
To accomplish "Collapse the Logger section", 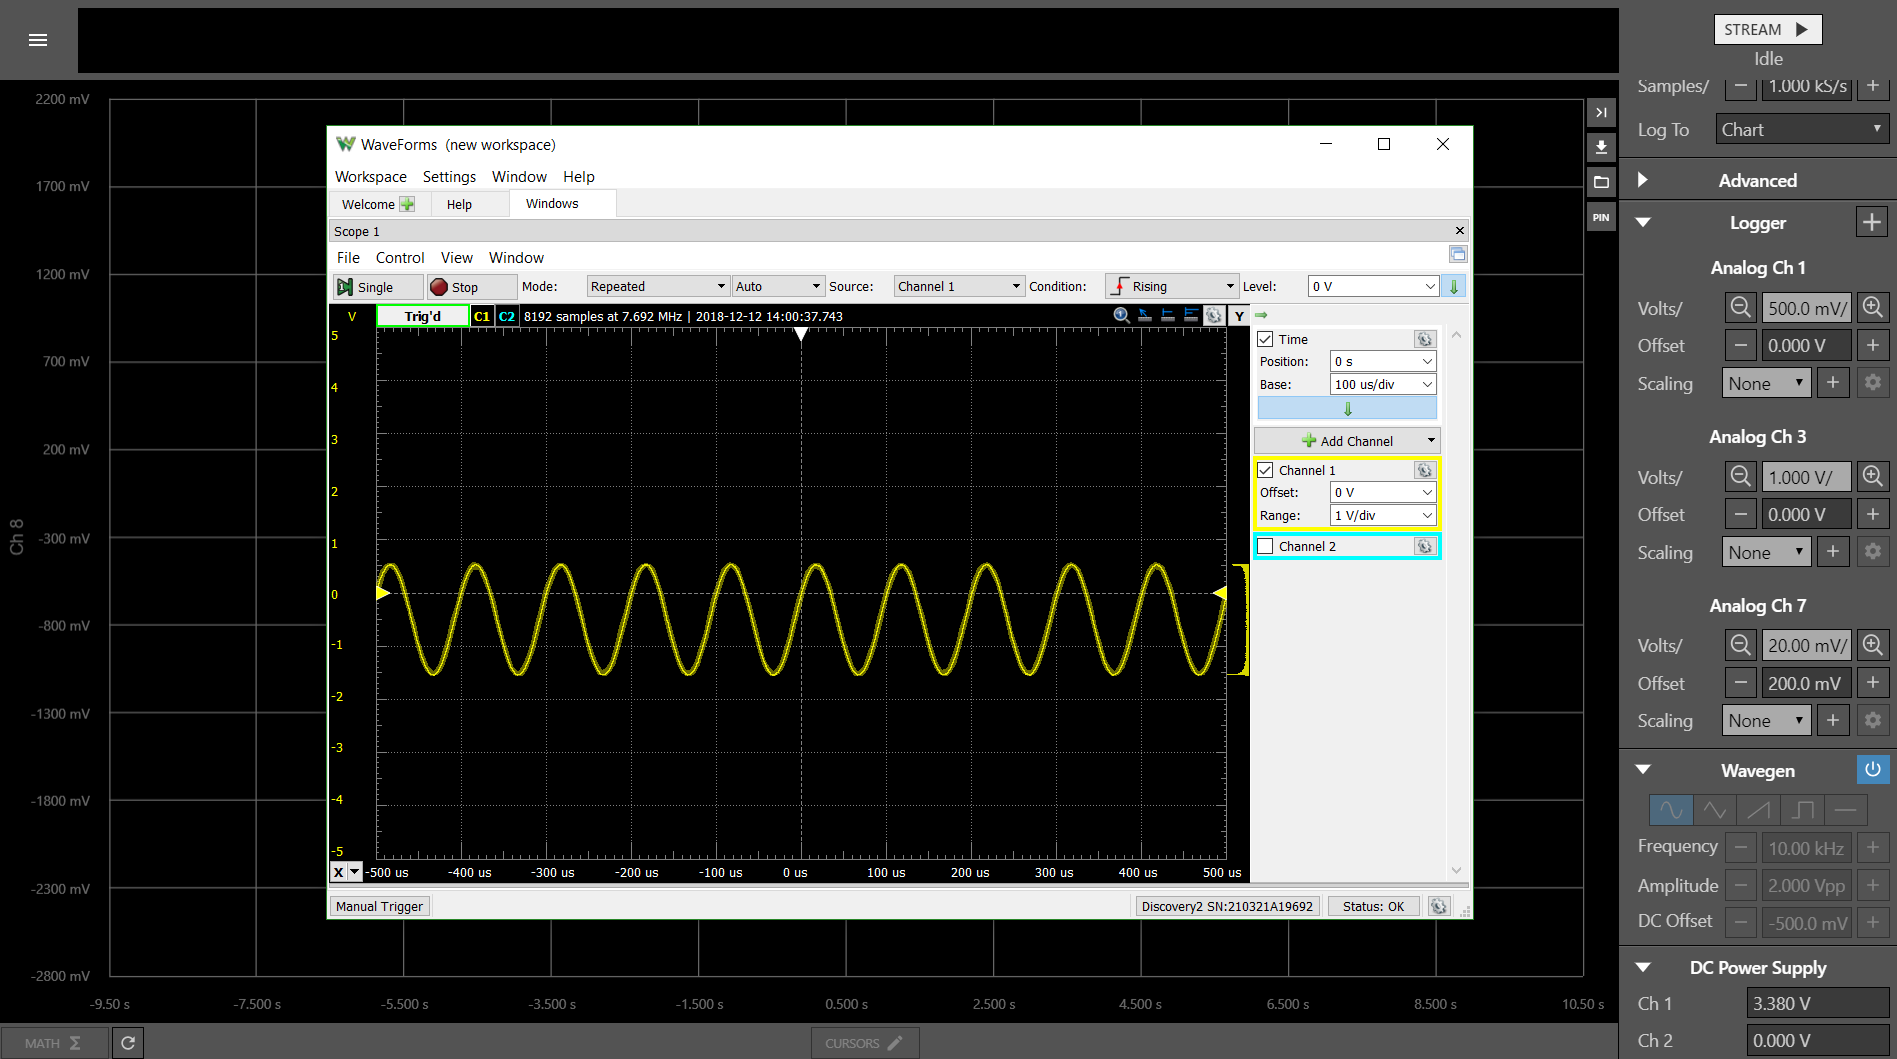I will (1642, 222).
